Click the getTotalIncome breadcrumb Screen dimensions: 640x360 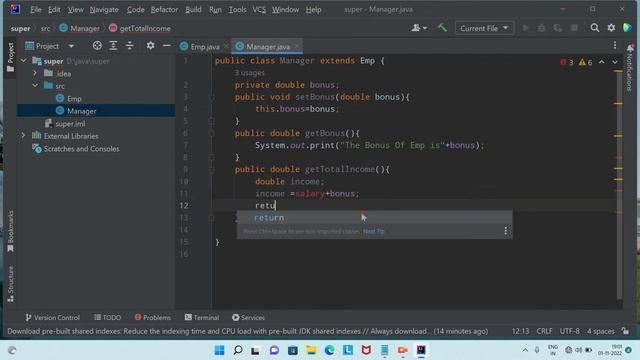tap(140, 28)
